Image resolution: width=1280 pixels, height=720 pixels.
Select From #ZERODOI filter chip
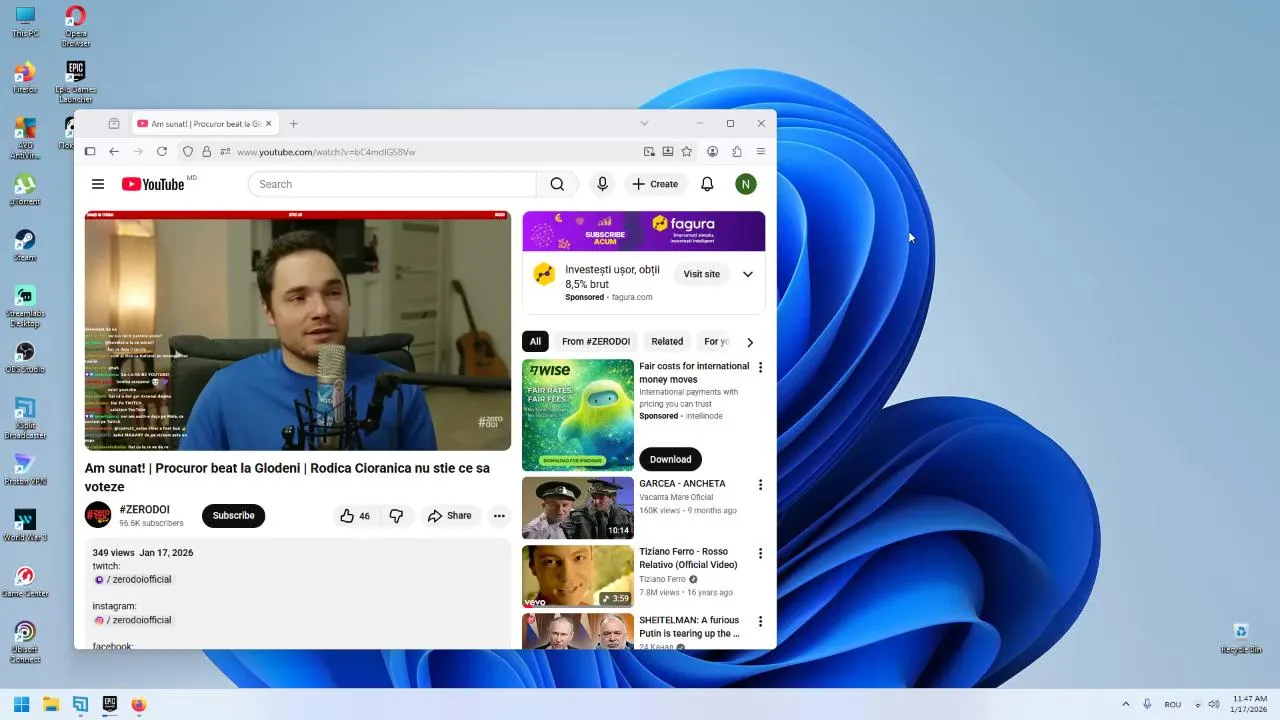(x=596, y=342)
